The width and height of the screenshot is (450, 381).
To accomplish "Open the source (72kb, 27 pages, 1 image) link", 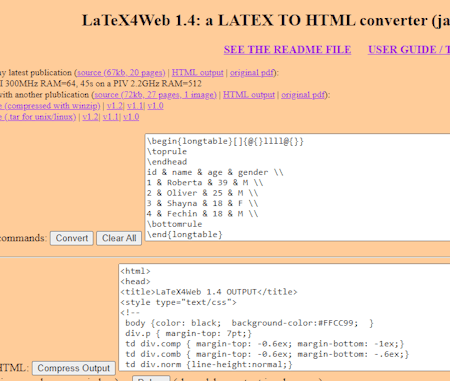I will coord(155,95).
